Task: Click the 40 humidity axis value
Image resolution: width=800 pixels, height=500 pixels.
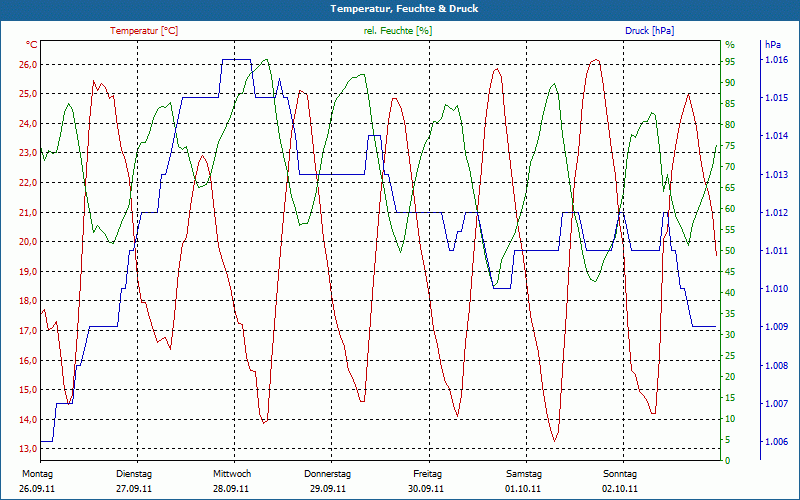Action: tap(730, 293)
